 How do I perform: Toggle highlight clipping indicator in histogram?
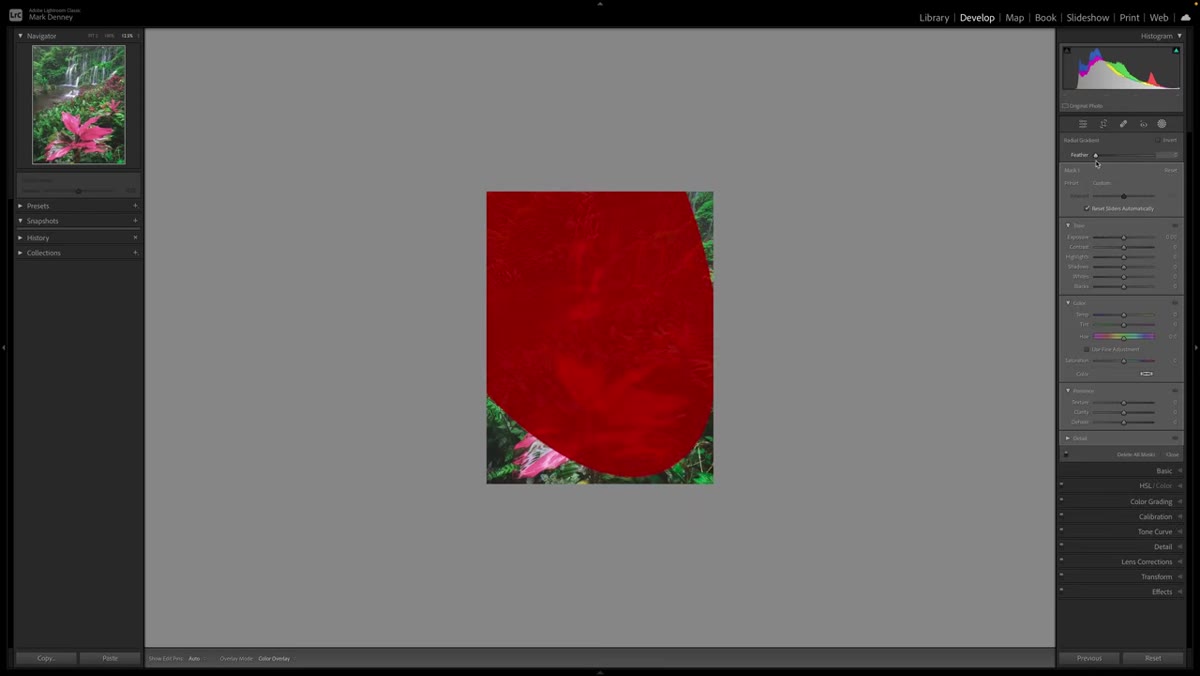click(x=1176, y=50)
